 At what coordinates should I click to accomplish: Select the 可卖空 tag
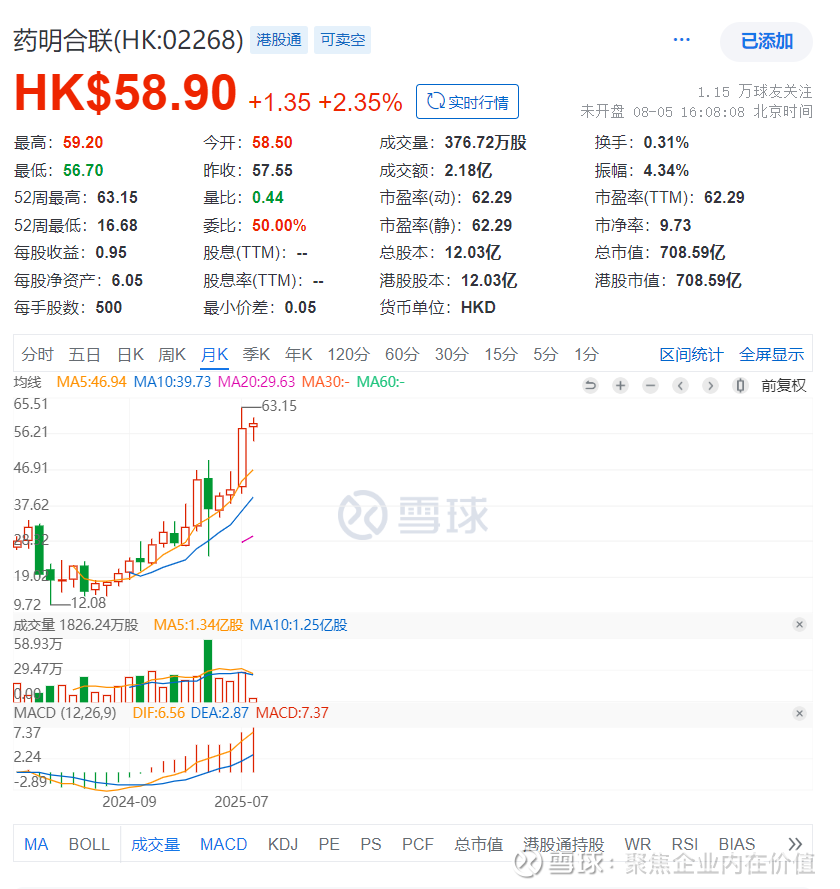(342, 40)
